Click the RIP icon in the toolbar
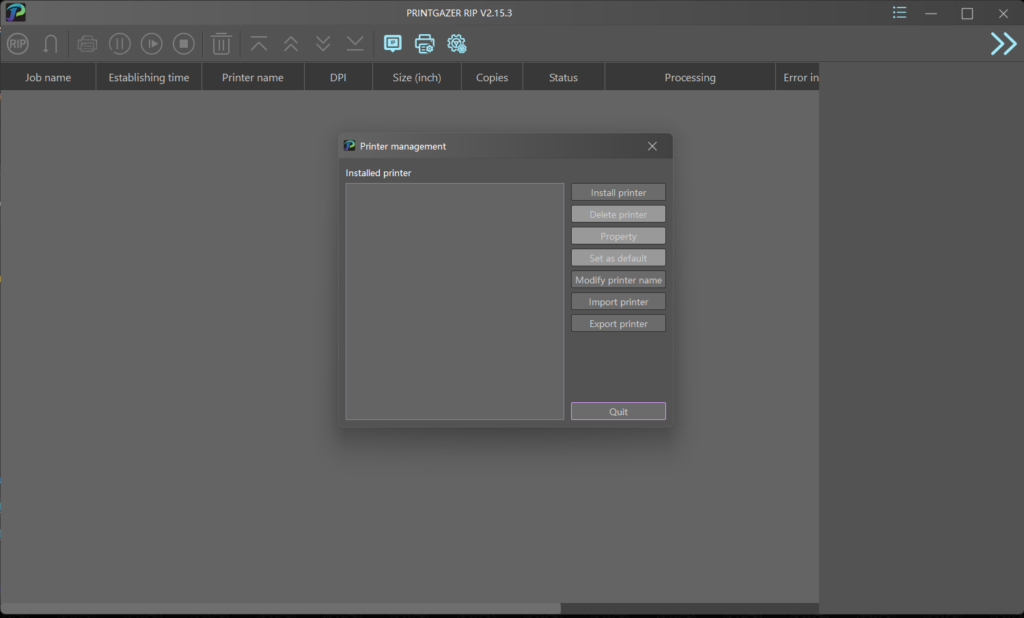1024x618 pixels. click(x=18, y=44)
